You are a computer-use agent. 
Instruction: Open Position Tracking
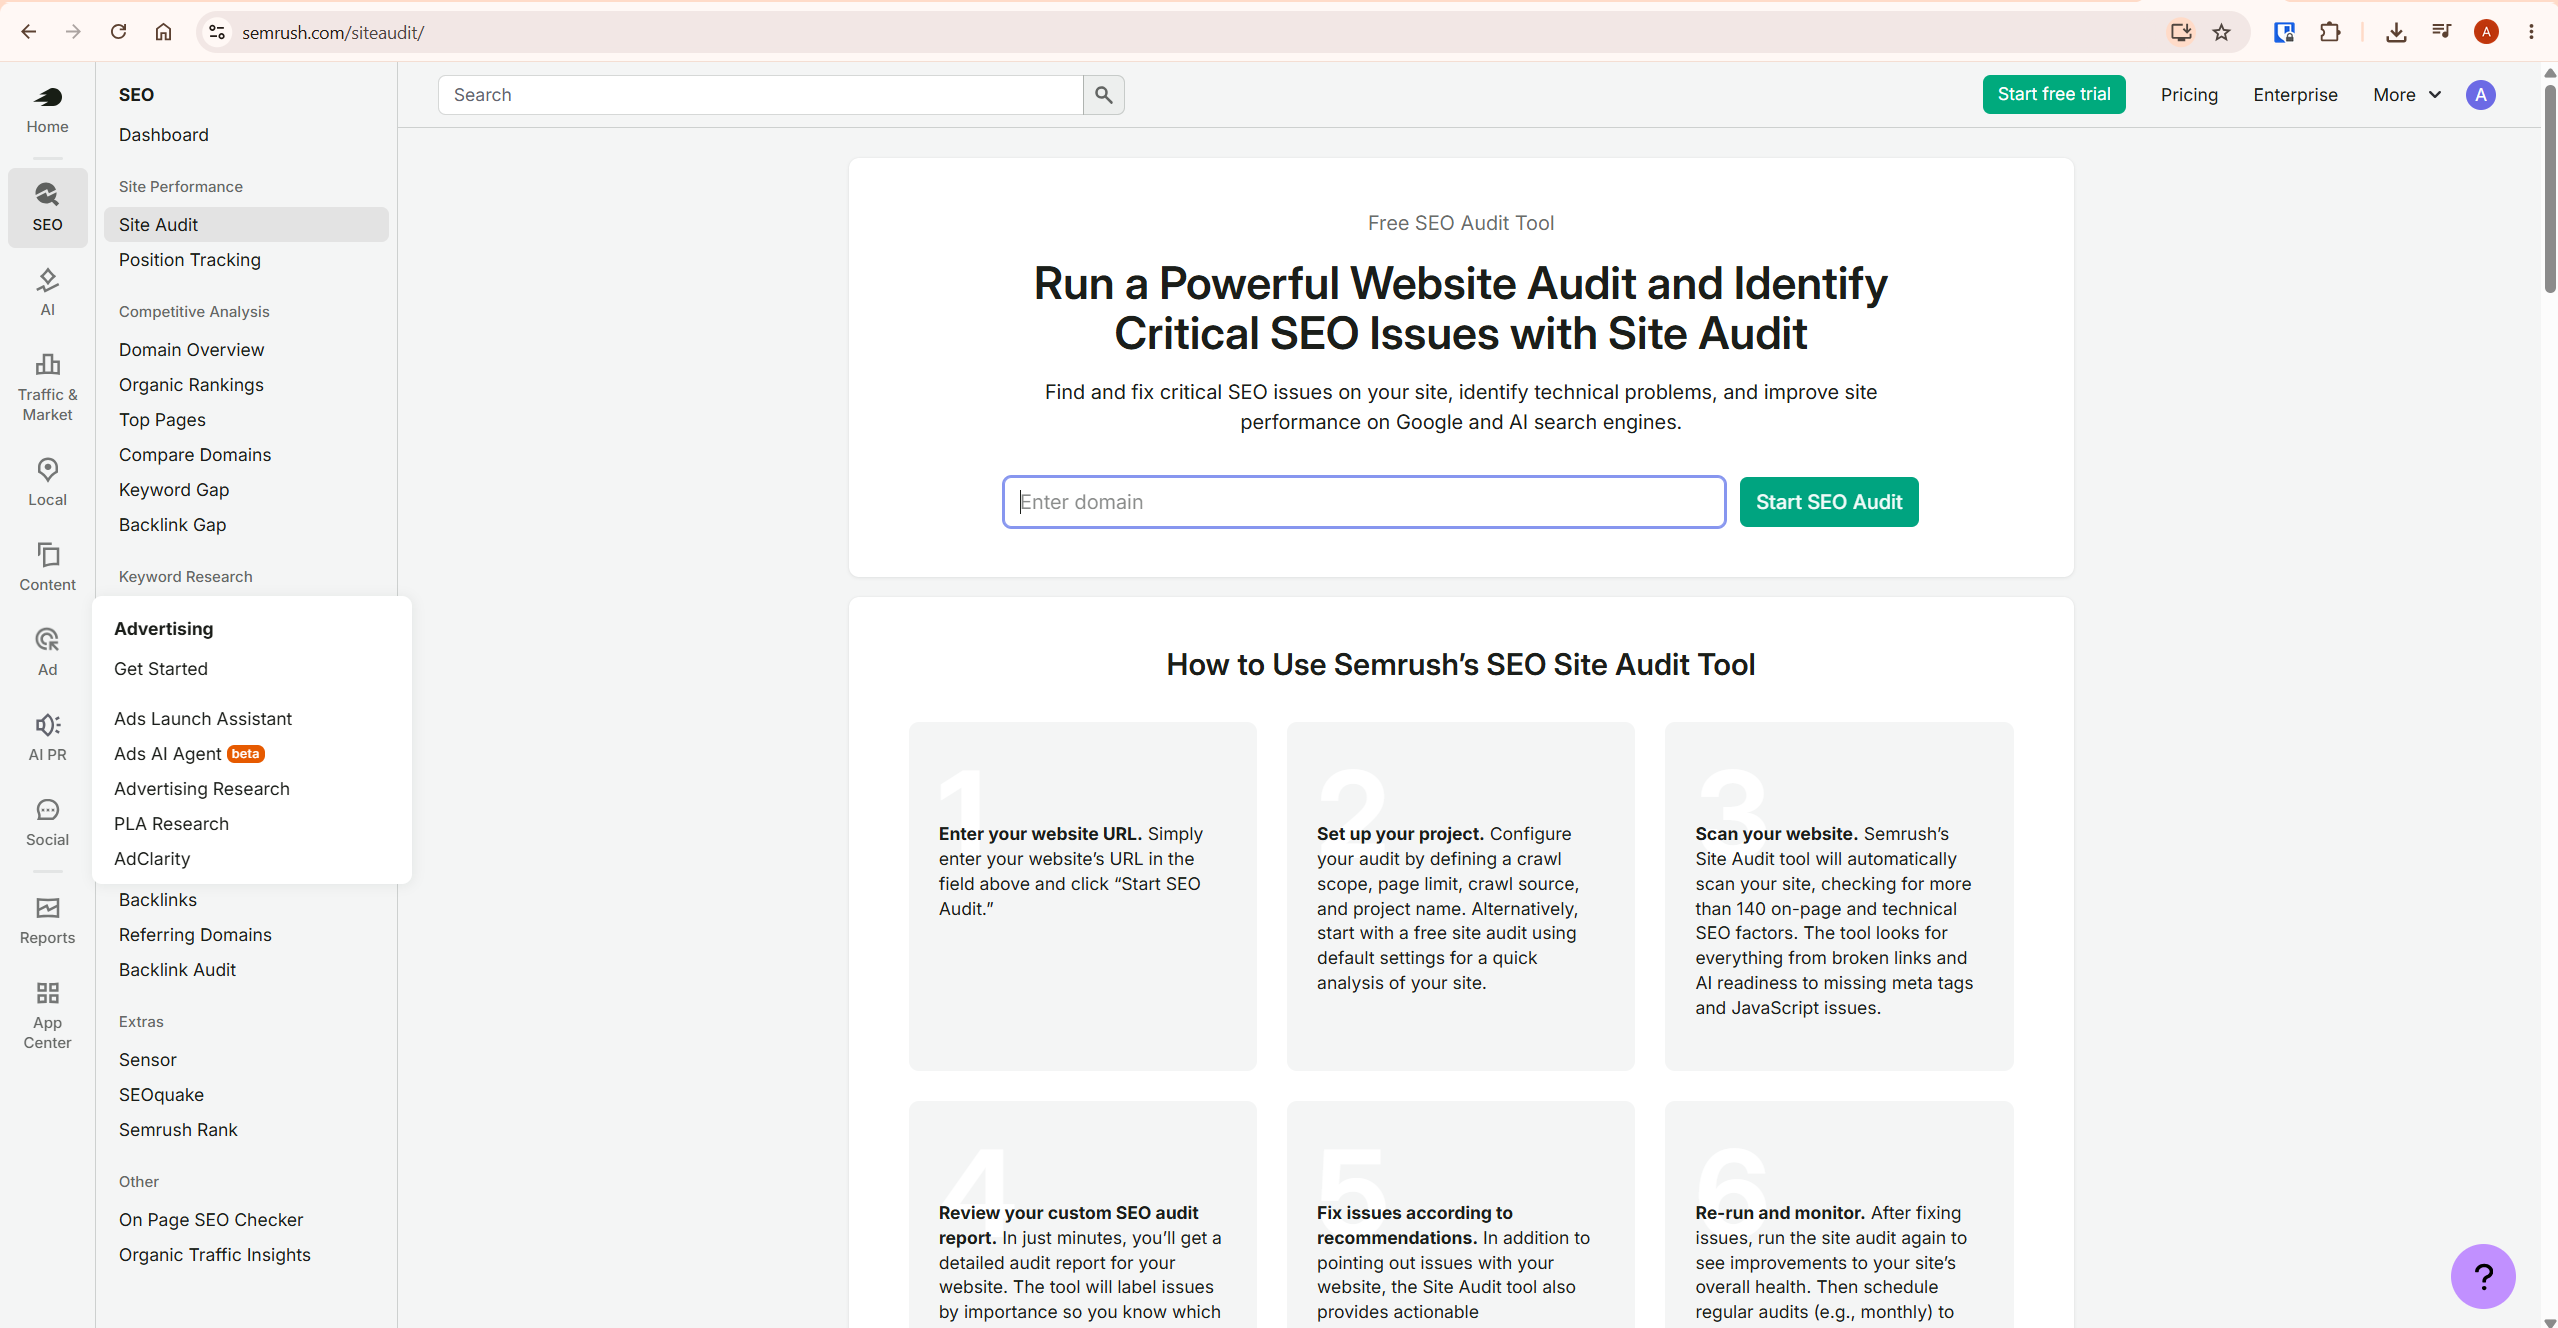(190, 260)
